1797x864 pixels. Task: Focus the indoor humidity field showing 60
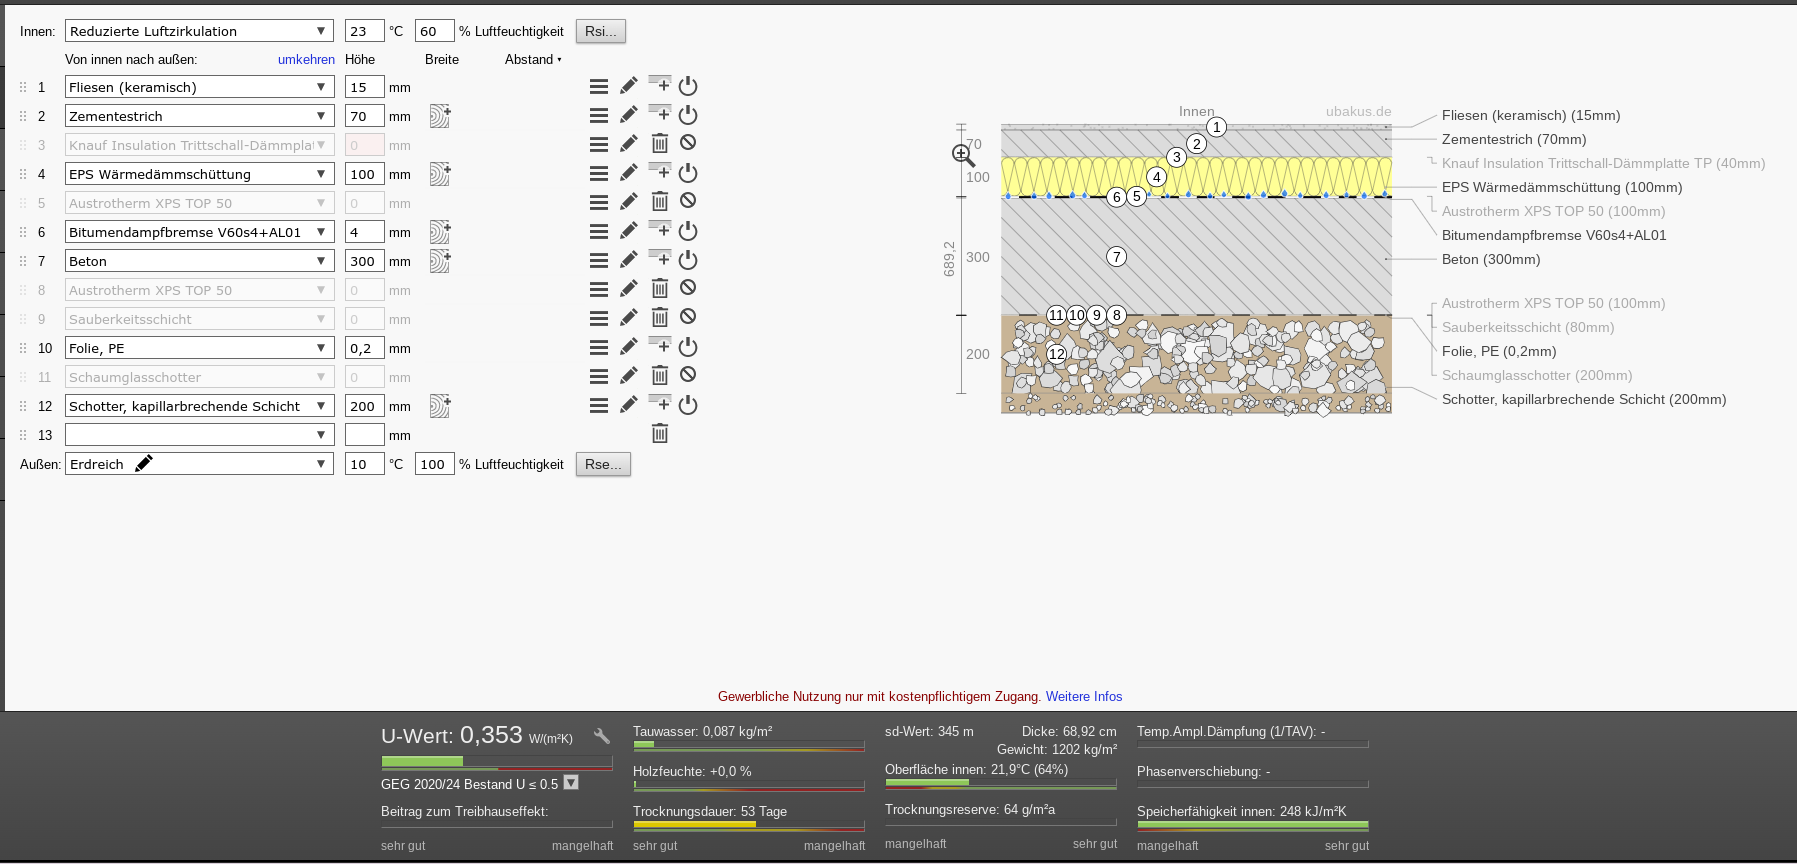click(x=435, y=31)
